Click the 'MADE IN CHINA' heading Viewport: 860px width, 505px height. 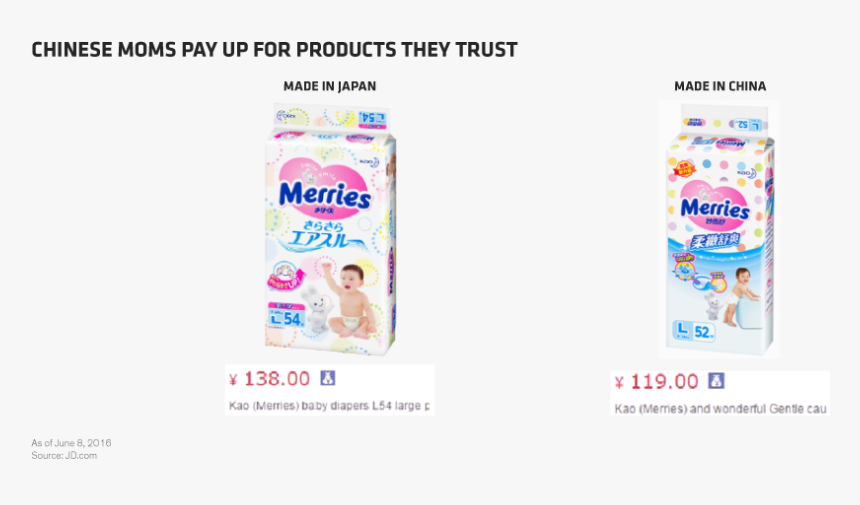720,86
